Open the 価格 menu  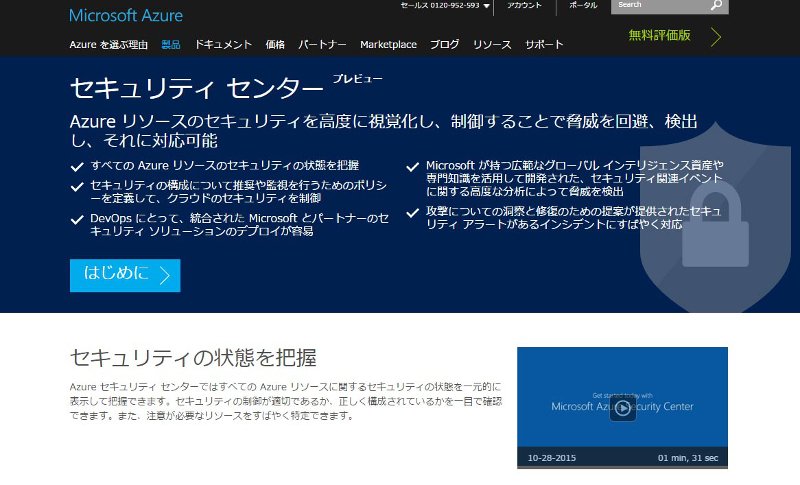(x=275, y=45)
